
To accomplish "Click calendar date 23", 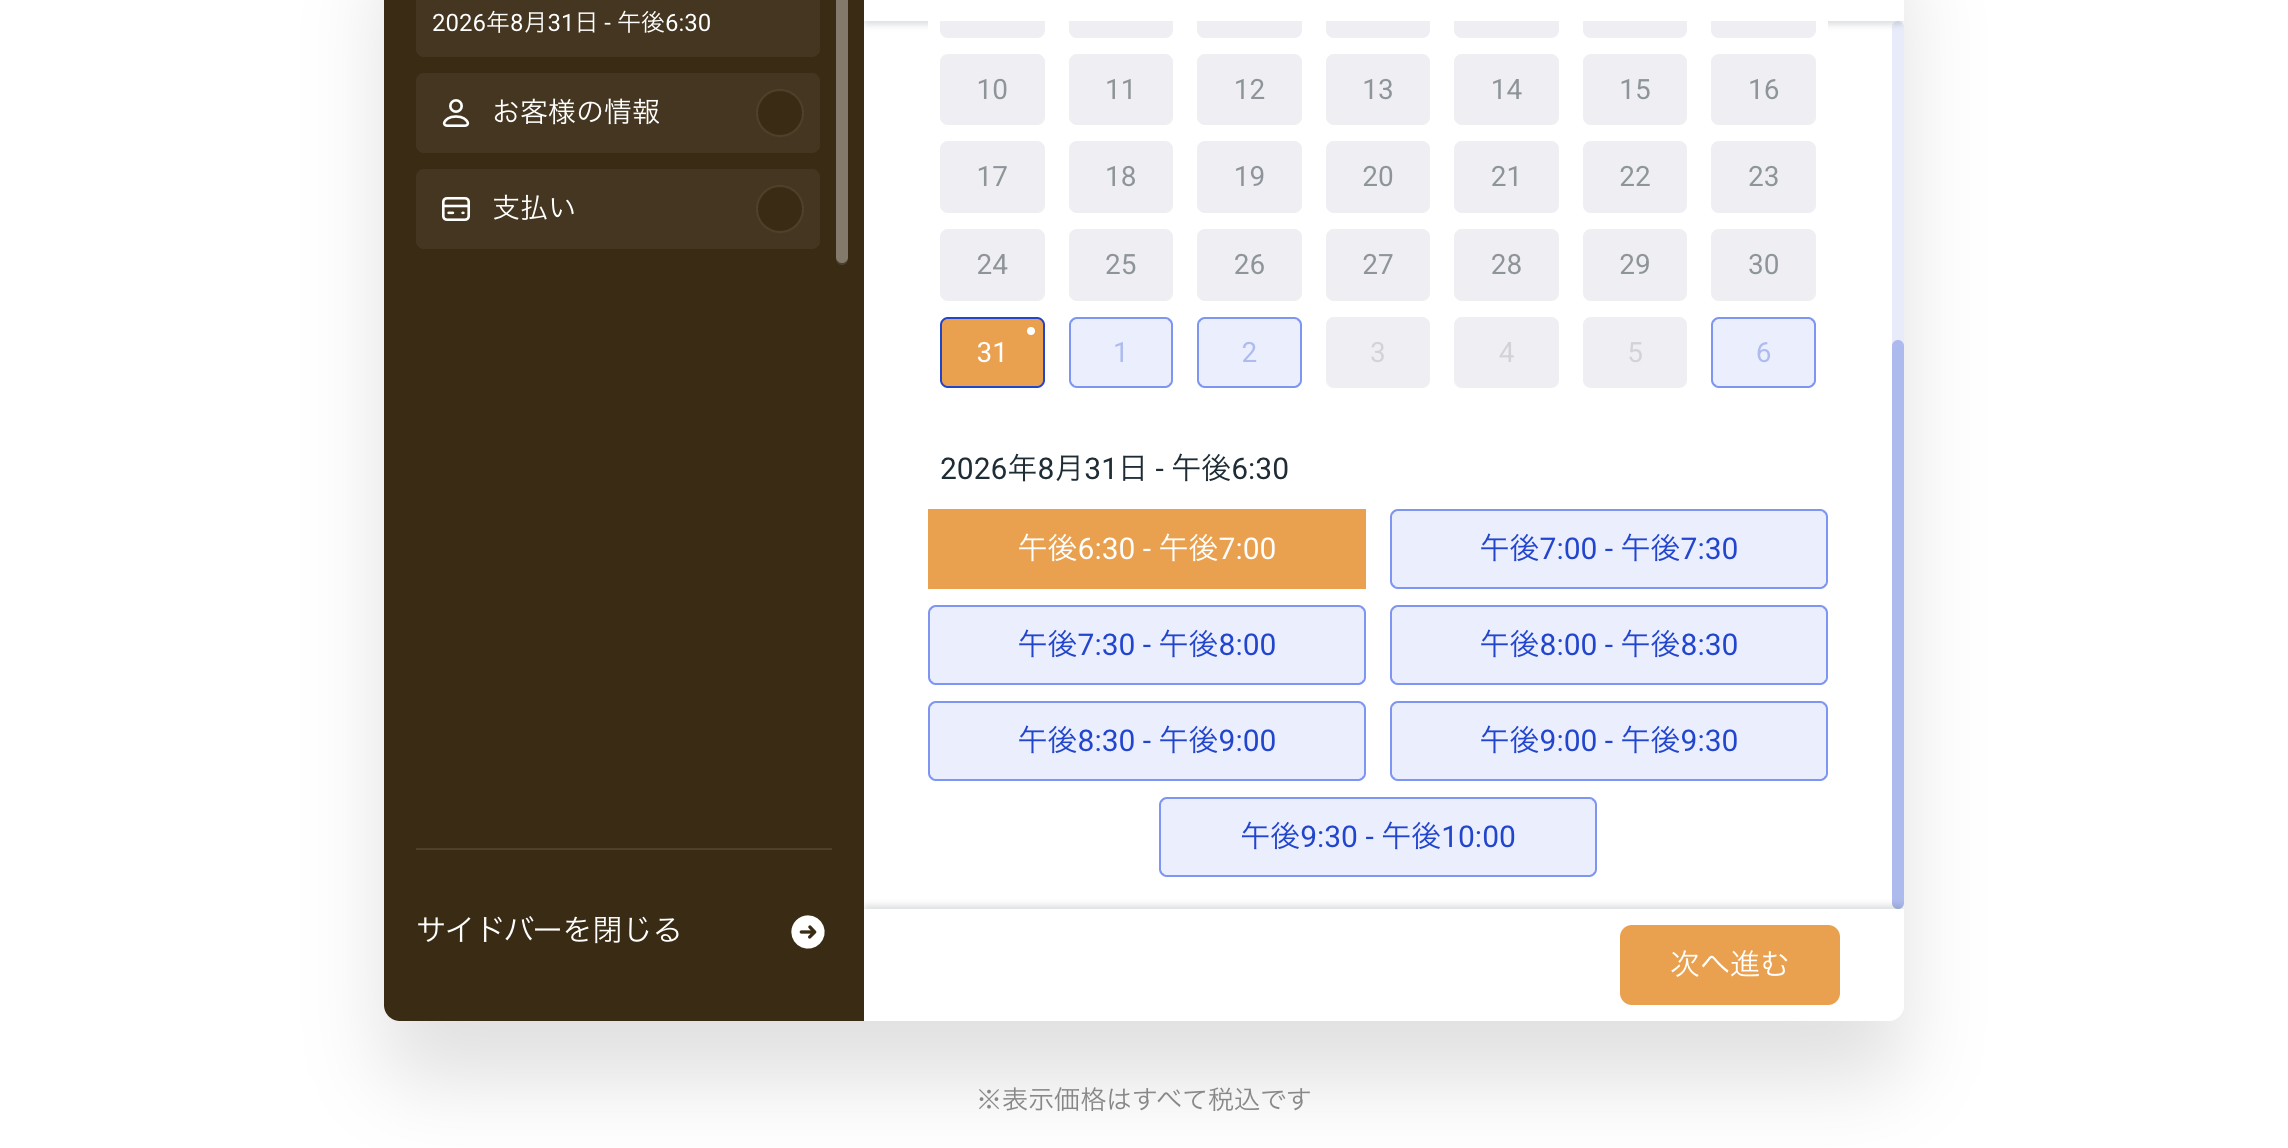I will [x=1763, y=177].
